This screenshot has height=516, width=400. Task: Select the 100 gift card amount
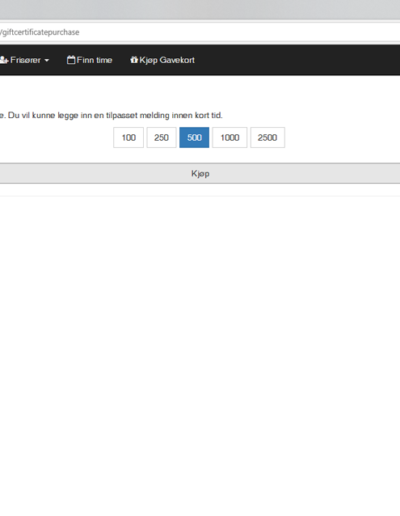tap(128, 137)
